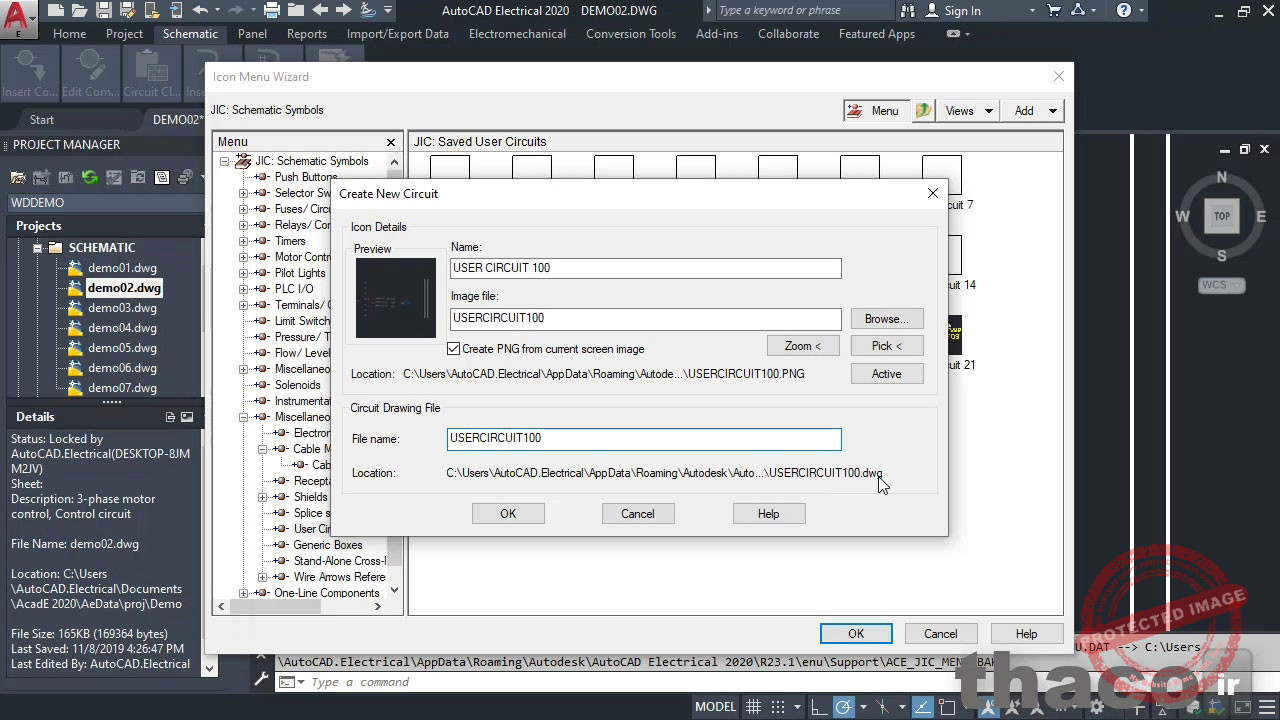This screenshot has width=1280, height=720.
Task: Switch to the Reports ribbon tab
Action: pyautogui.click(x=306, y=34)
